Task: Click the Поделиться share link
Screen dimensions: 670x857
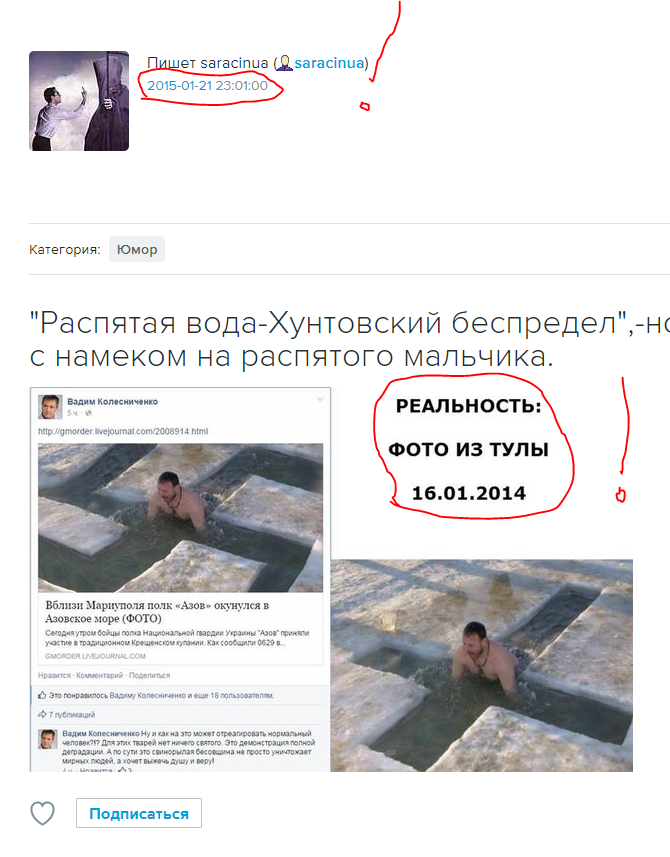Action: coord(149,676)
